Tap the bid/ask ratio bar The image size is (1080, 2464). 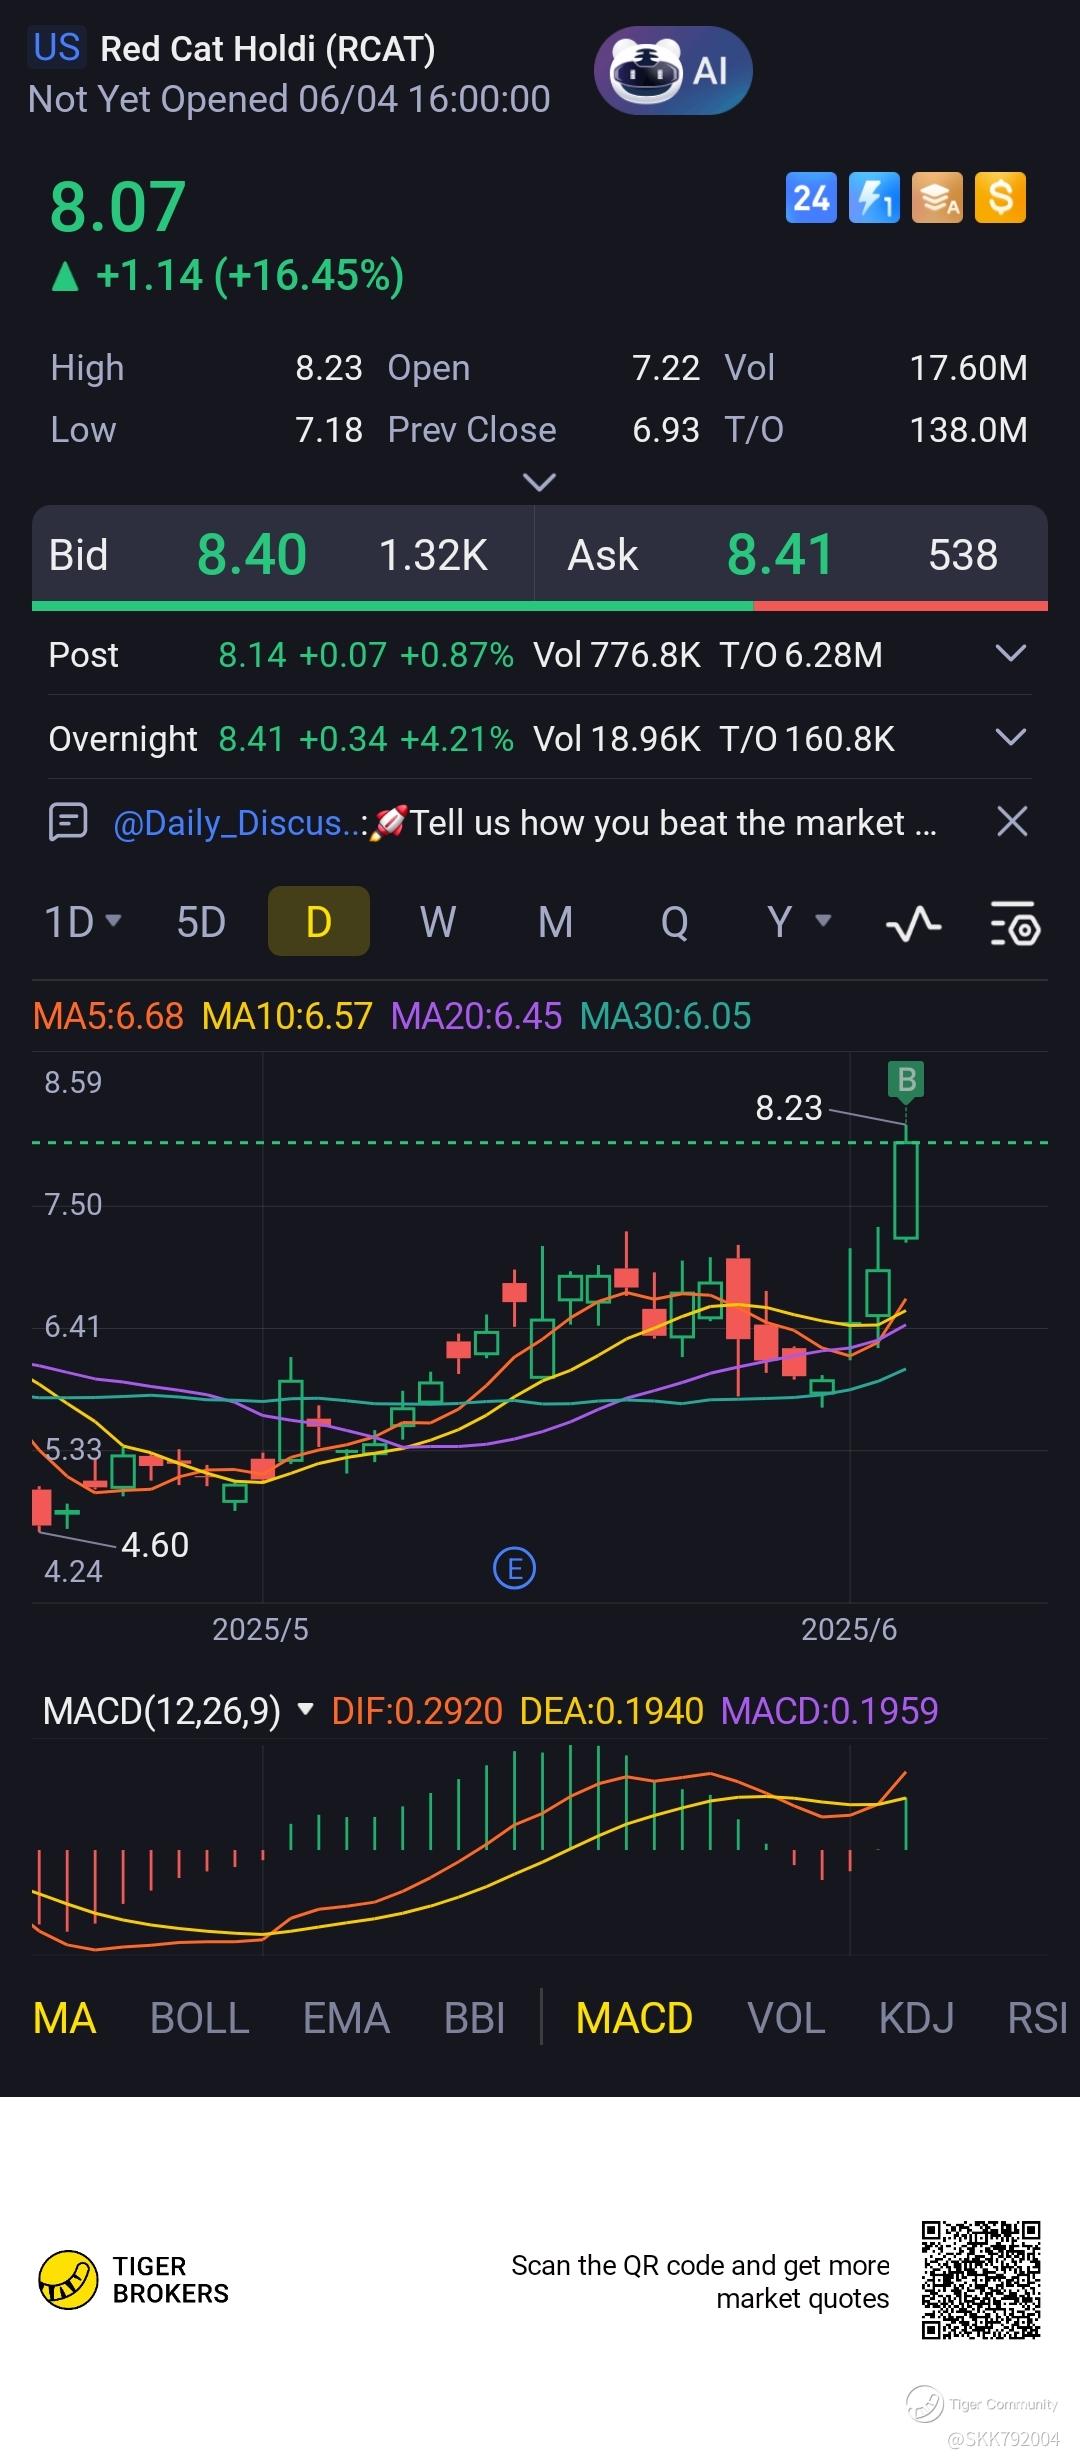[x=540, y=606]
